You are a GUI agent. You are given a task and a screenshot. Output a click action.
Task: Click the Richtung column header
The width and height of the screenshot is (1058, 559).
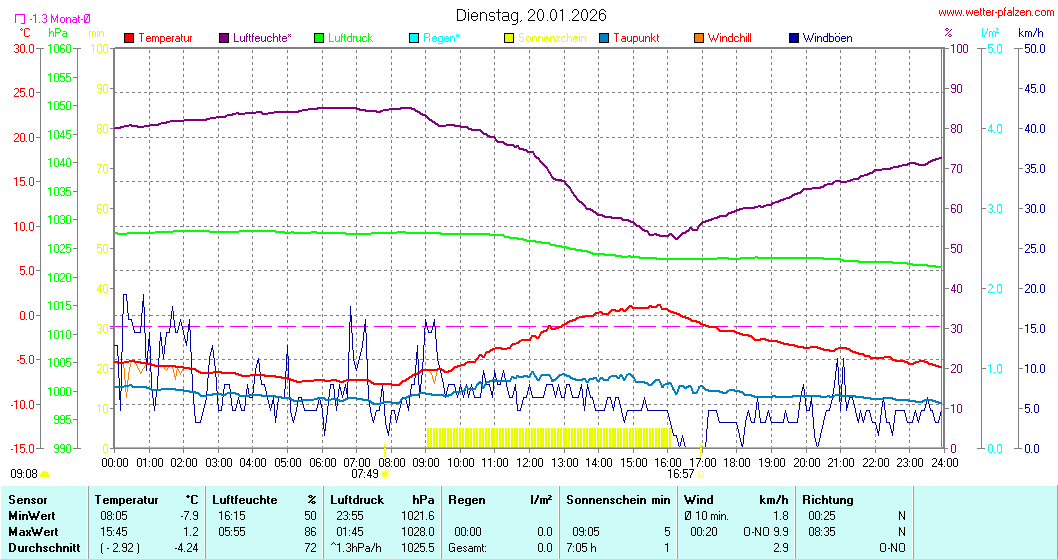(x=828, y=499)
